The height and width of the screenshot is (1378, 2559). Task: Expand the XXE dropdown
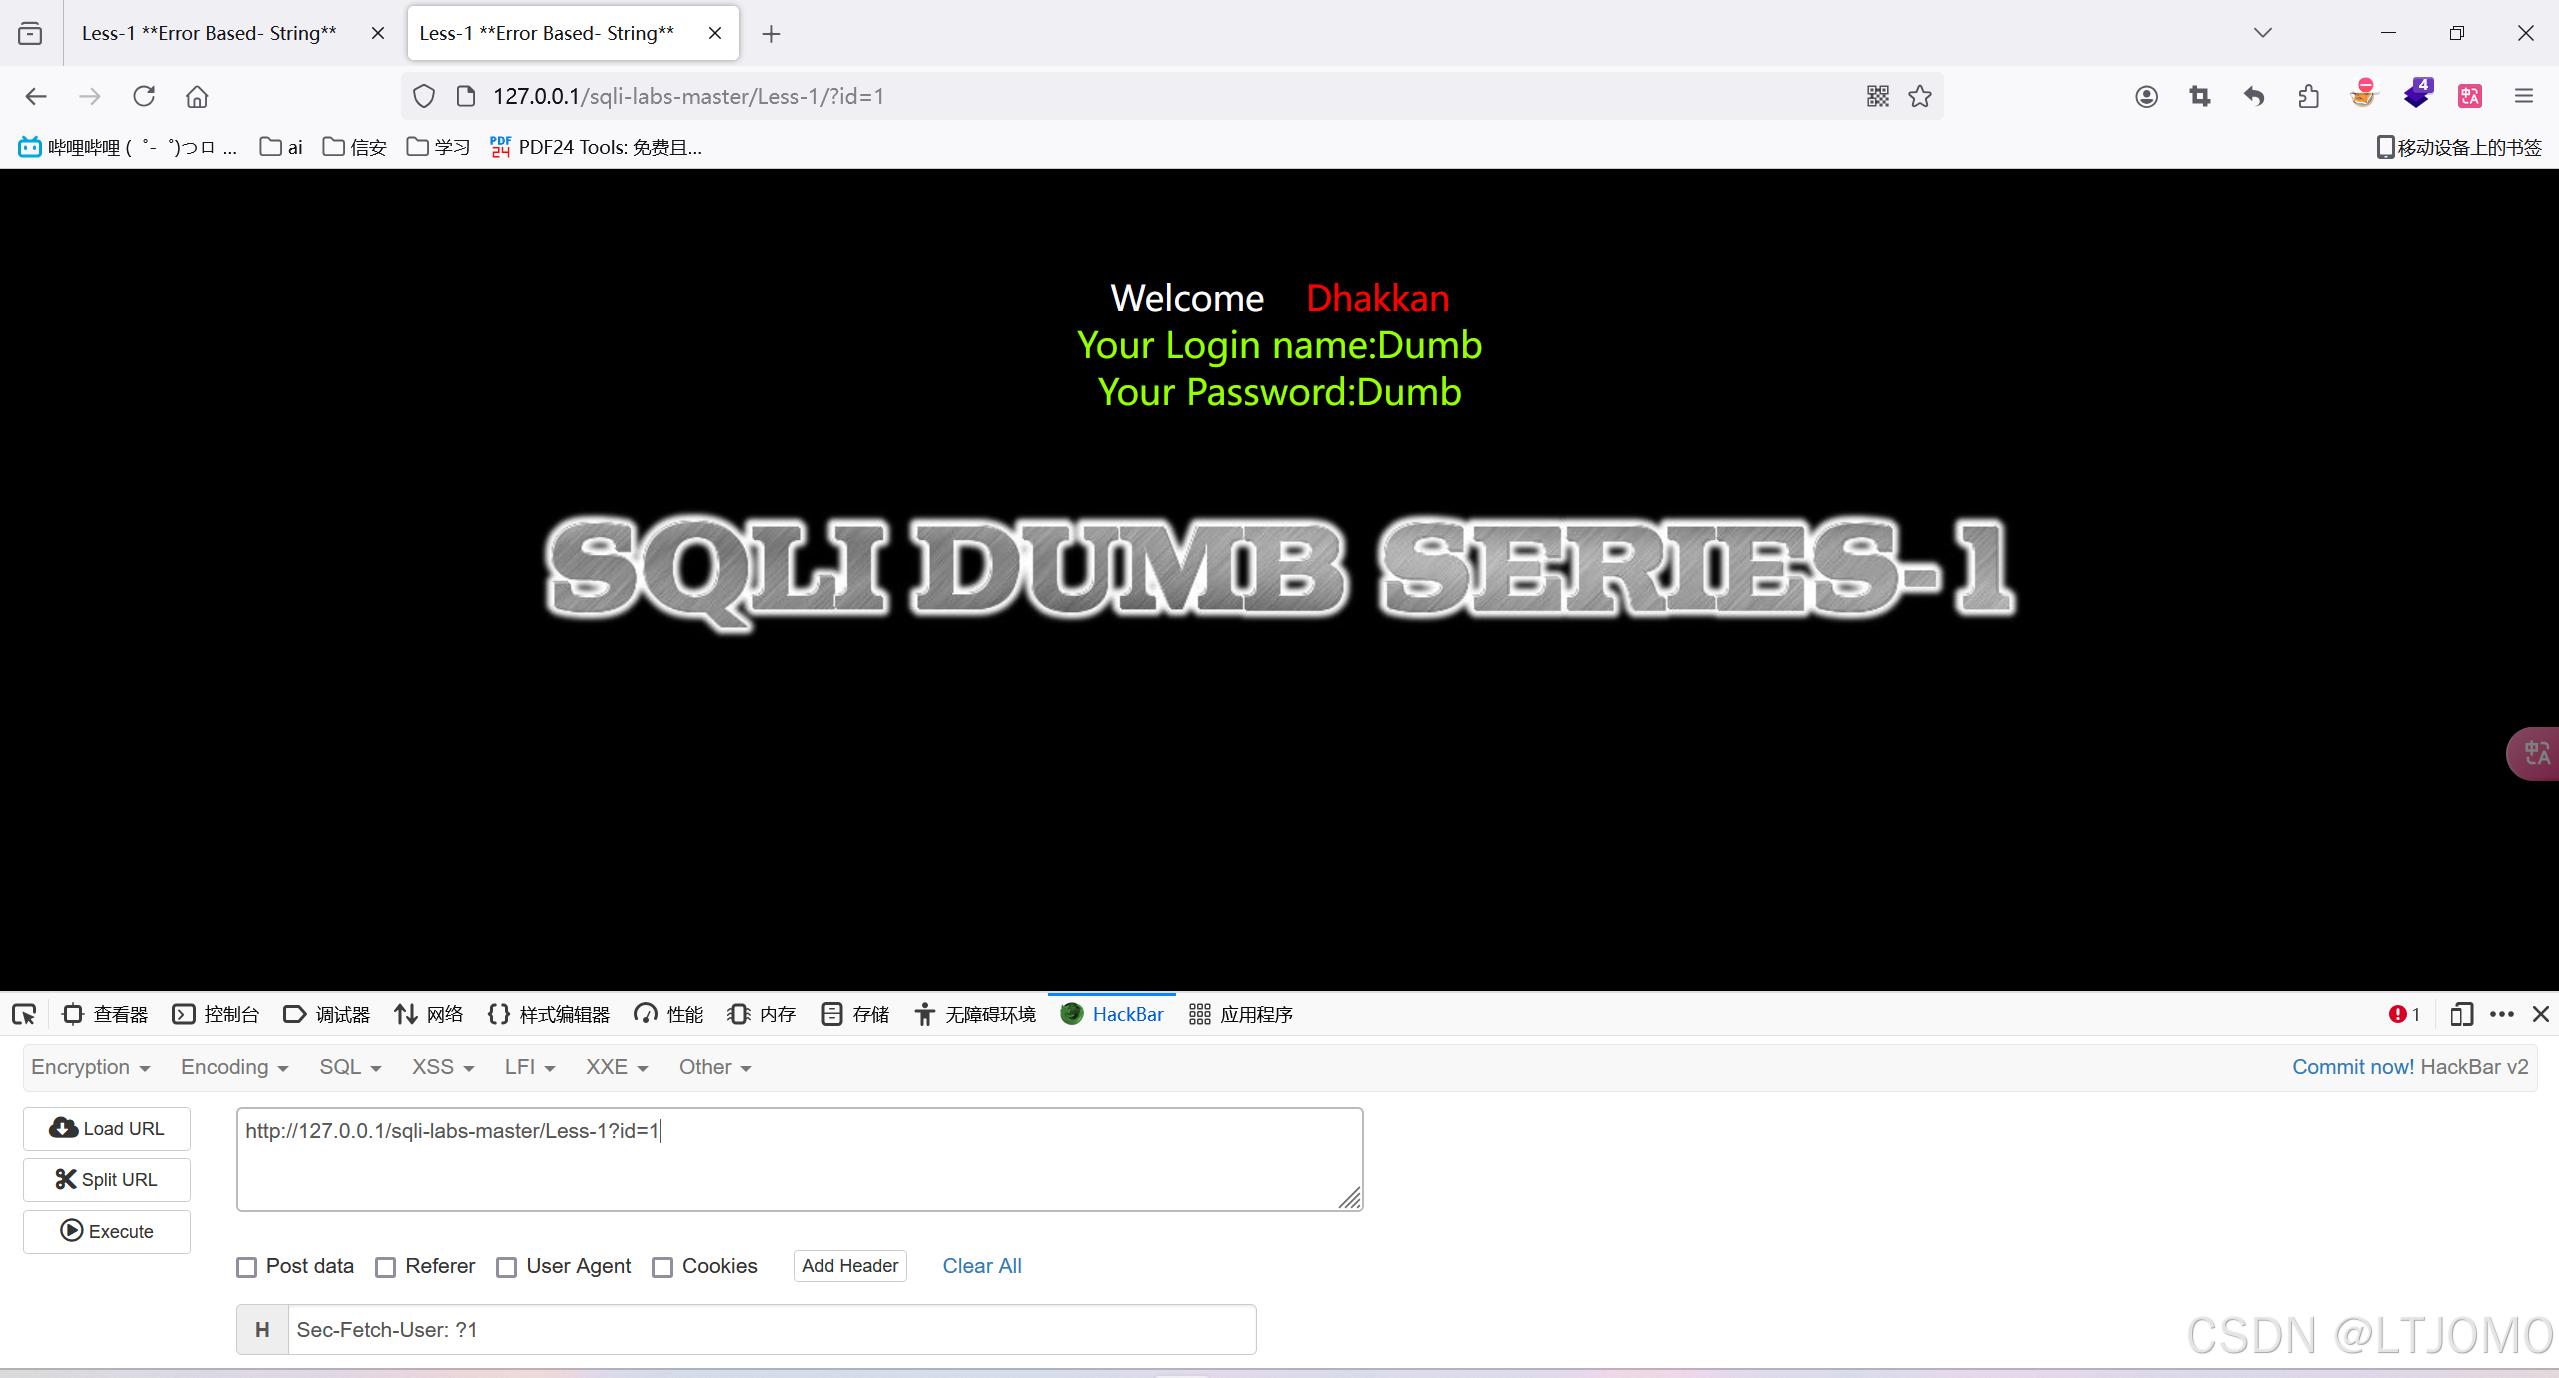[x=617, y=1067]
